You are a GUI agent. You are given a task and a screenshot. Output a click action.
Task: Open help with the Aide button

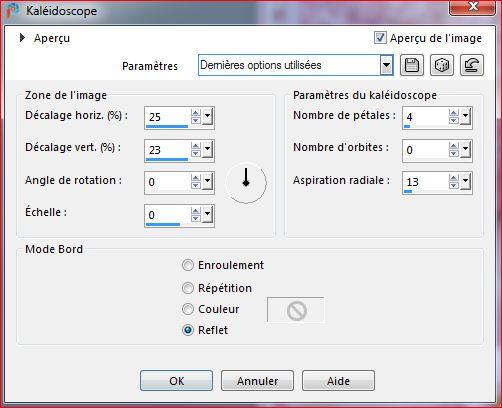338,381
